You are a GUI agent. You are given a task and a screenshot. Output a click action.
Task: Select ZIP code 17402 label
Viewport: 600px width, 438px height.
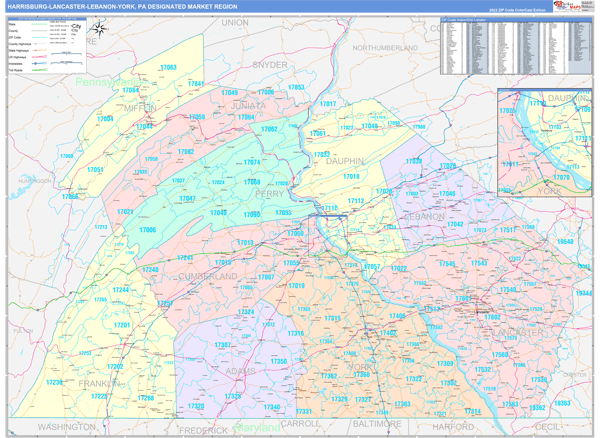click(x=388, y=333)
